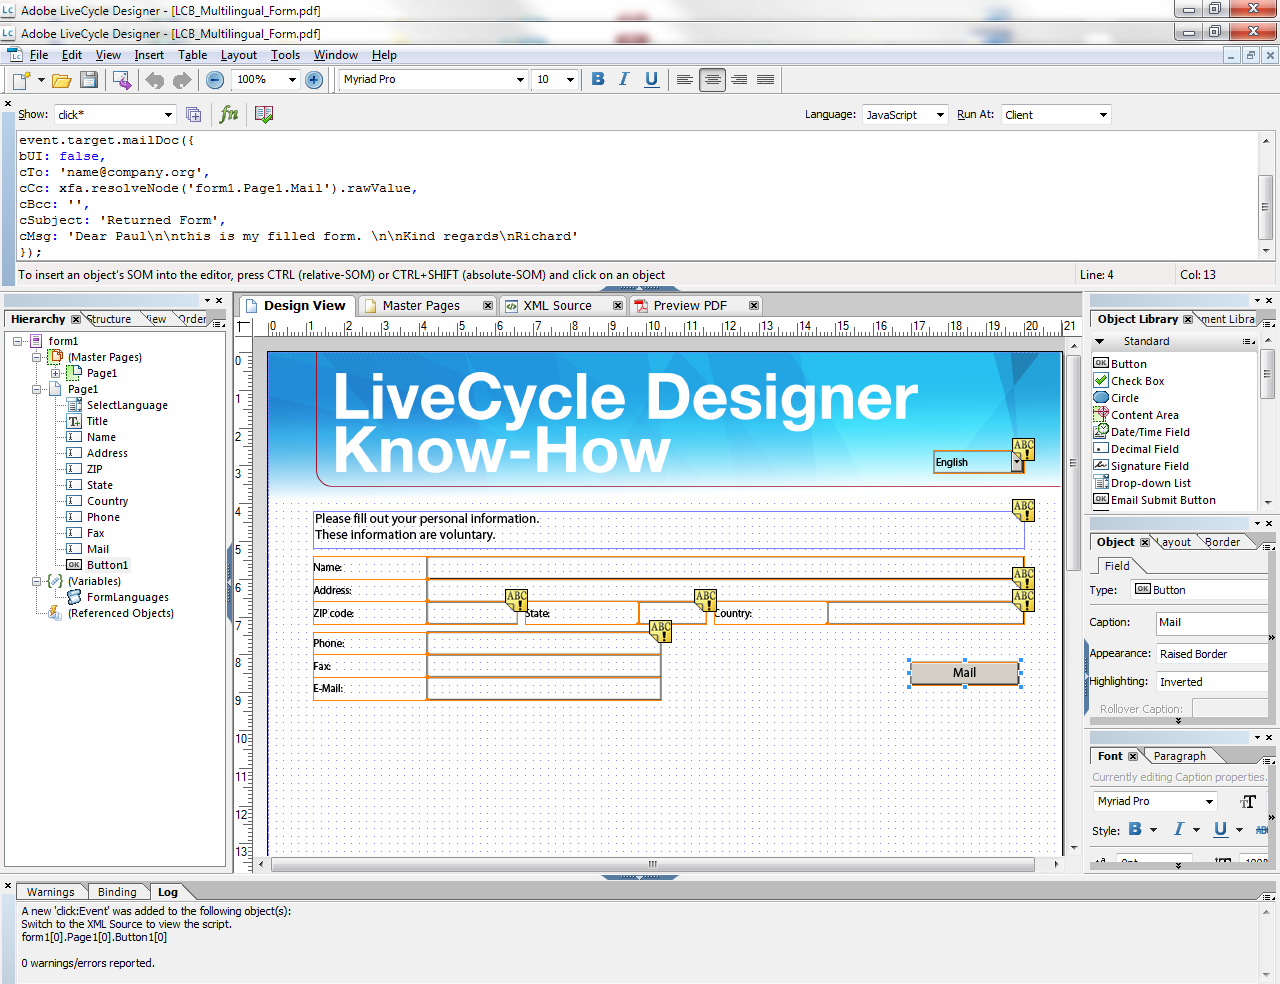This screenshot has width=1280, height=984.
Task: Expand the Page1 node under Master Pages
Action: coord(56,374)
